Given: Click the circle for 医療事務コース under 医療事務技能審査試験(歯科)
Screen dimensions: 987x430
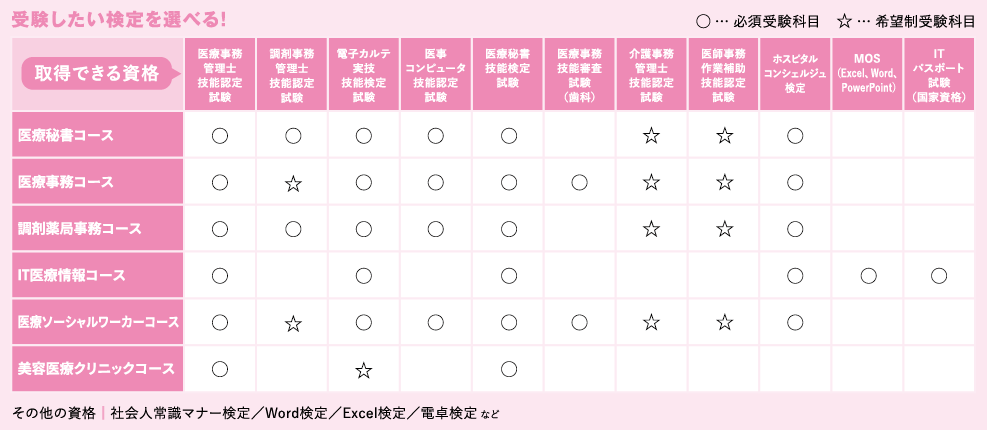Looking at the screenshot, I should point(580,182).
